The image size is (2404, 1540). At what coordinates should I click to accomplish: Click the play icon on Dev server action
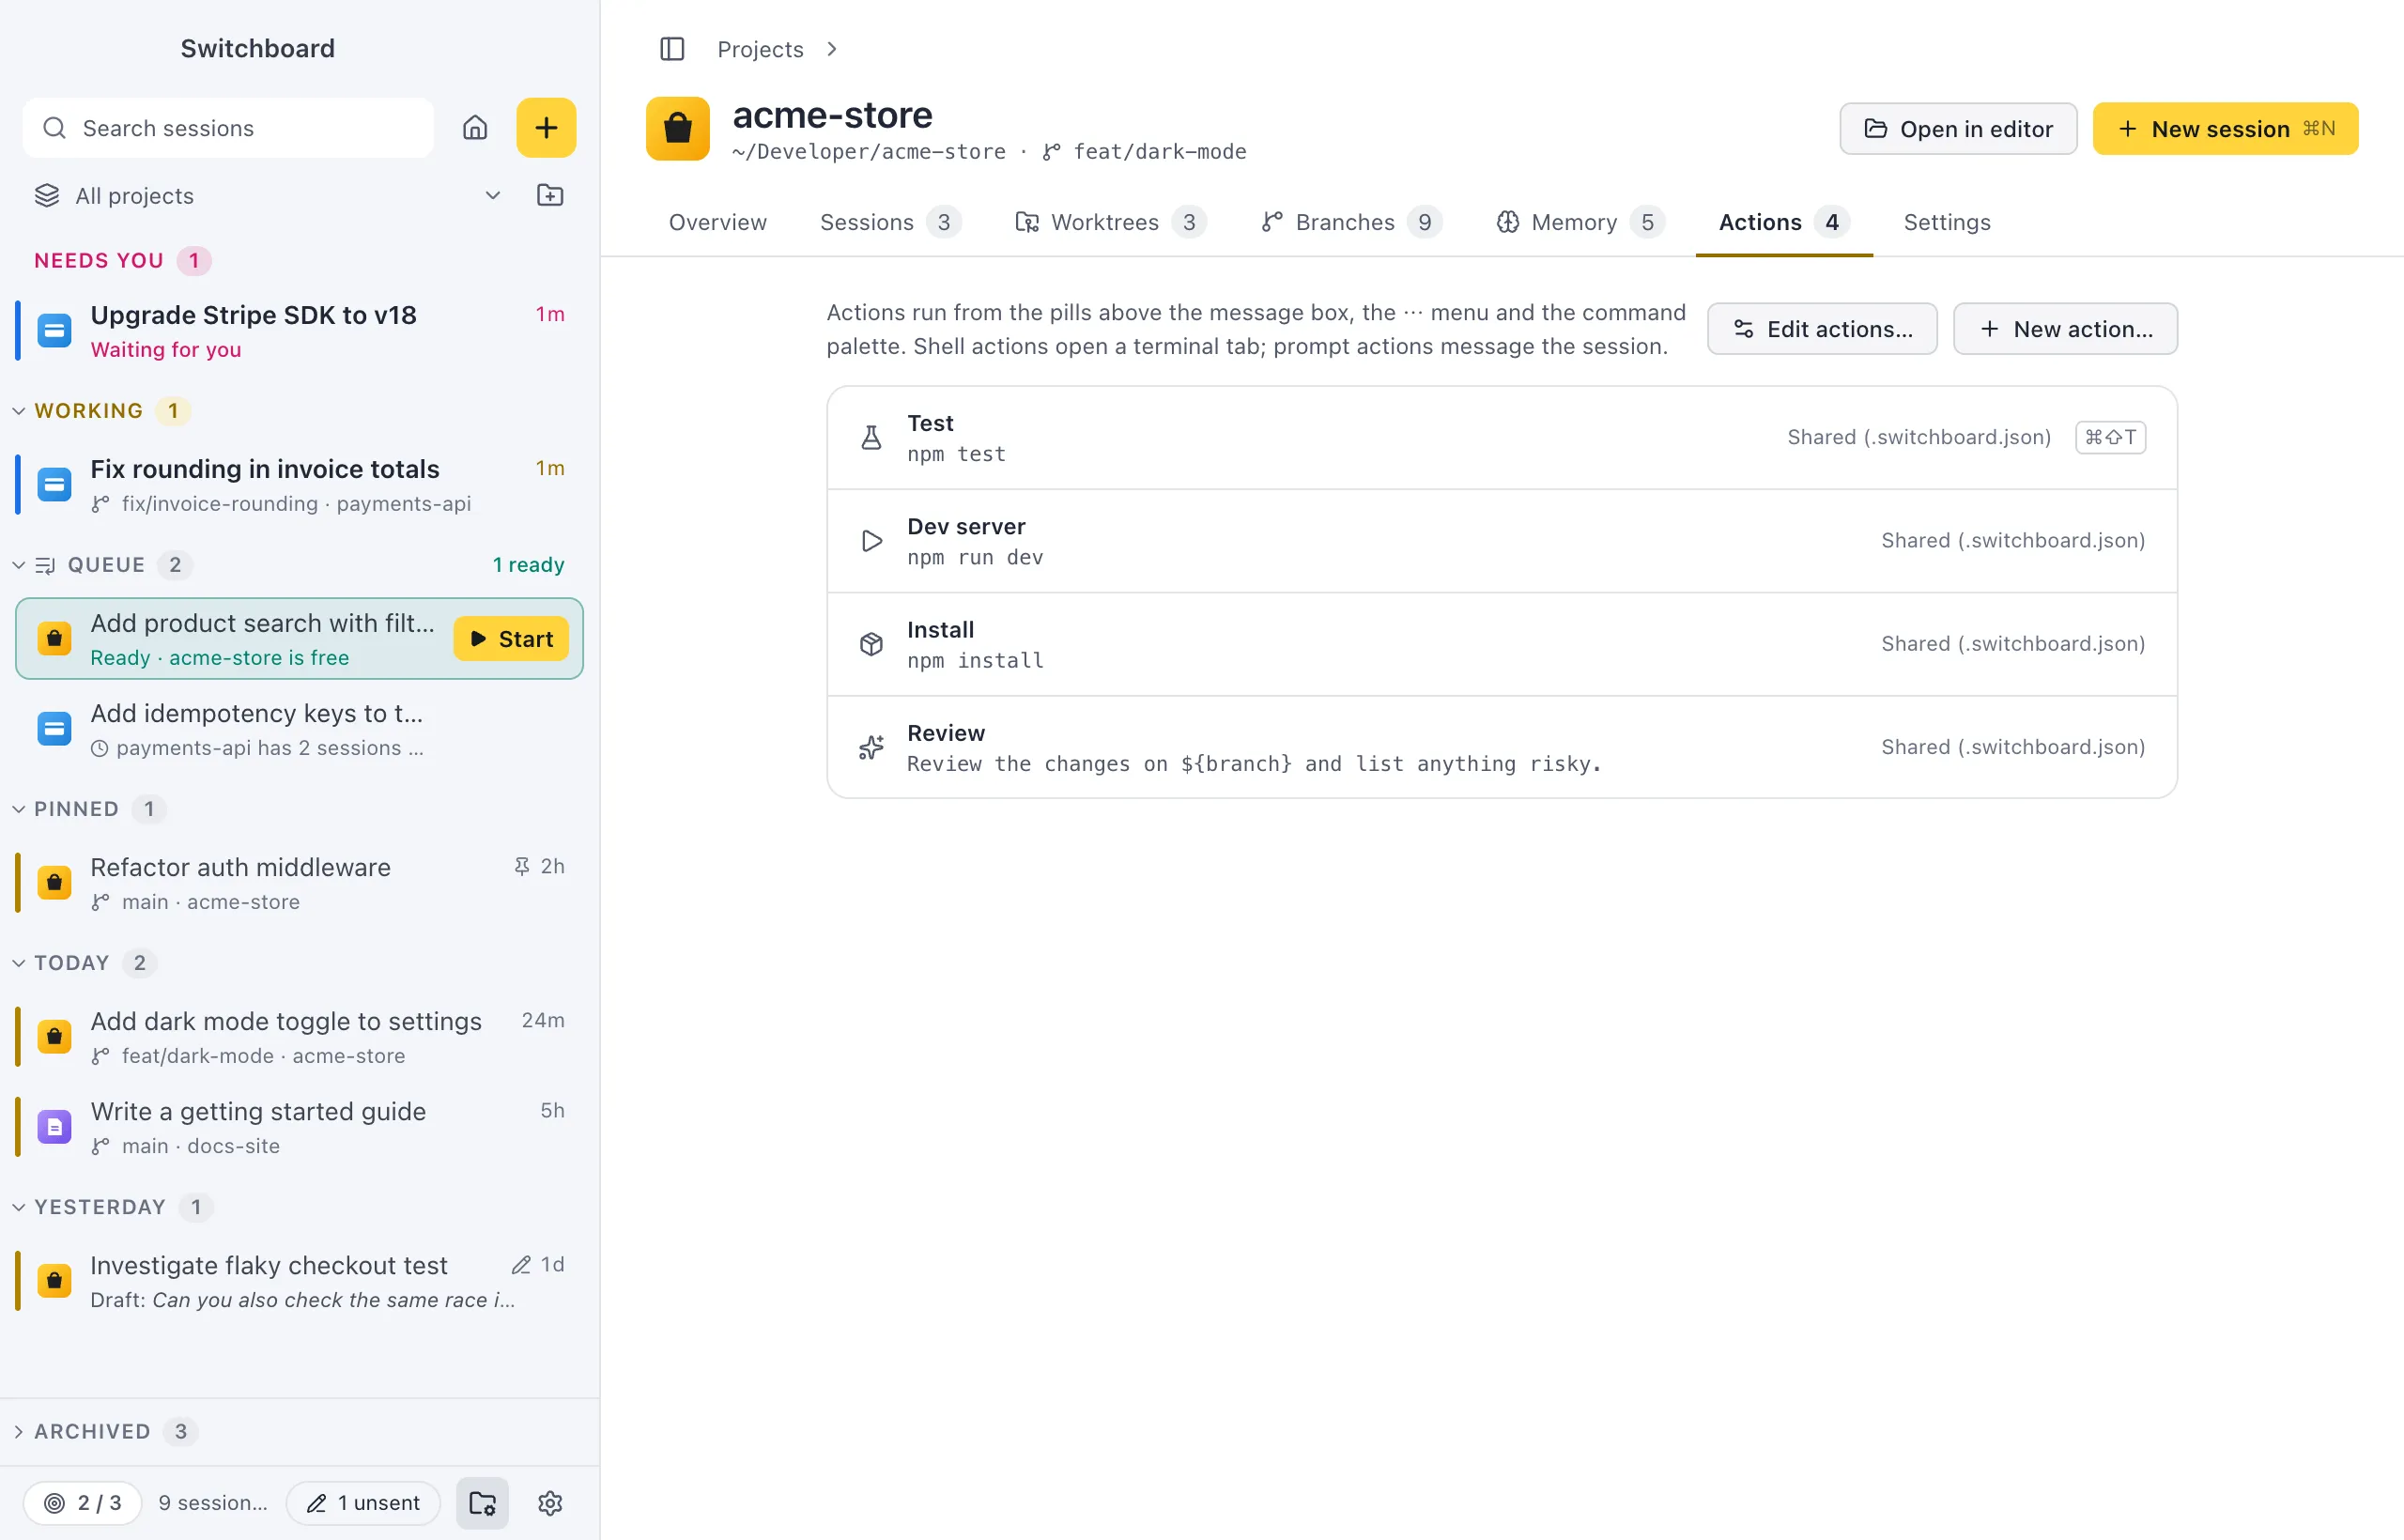(x=871, y=541)
